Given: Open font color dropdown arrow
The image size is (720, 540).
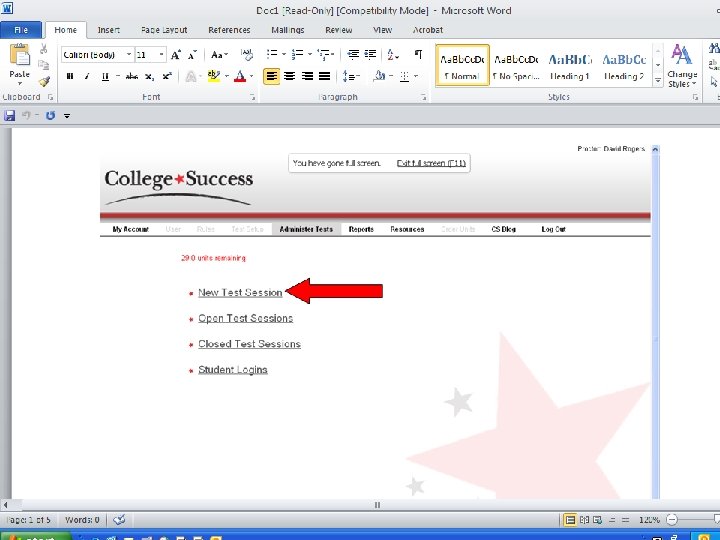Looking at the screenshot, I should point(251,76).
